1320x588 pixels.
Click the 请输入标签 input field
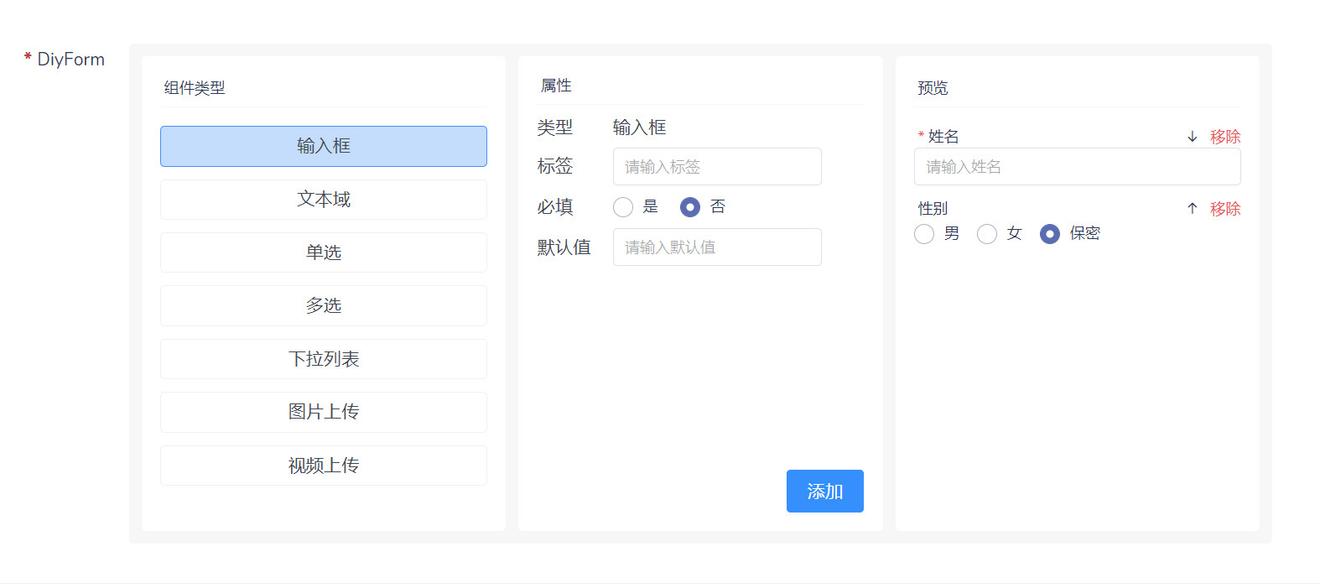pyautogui.click(x=716, y=166)
